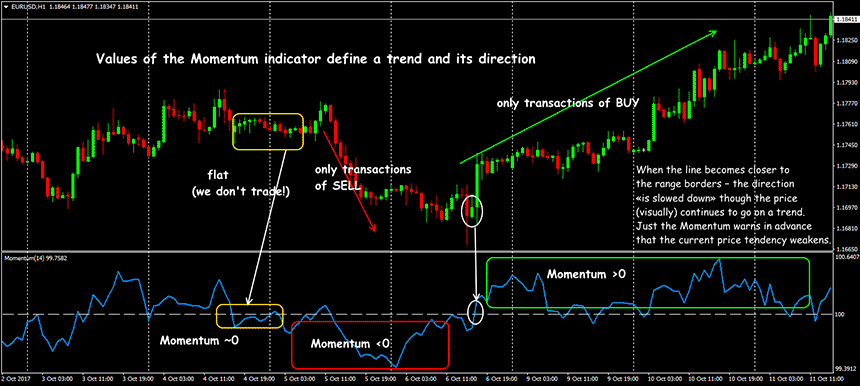860x386 pixels.
Task: Click price scale value 1.17770
Action: pos(847,103)
